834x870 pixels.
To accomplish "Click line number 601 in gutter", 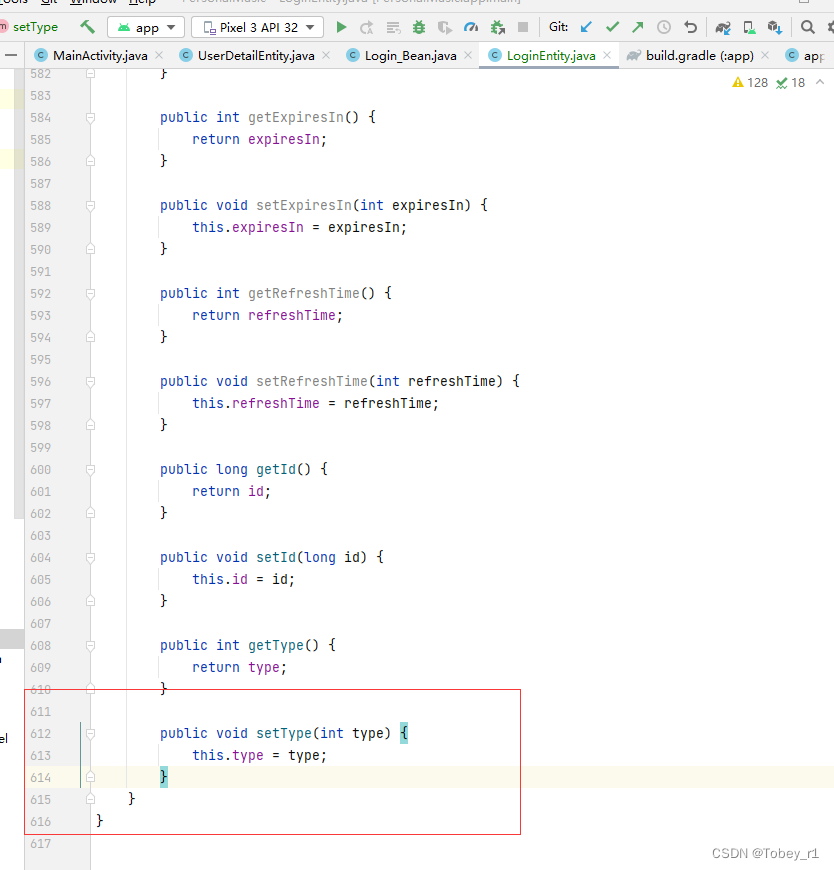I will (x=41, y=492).
